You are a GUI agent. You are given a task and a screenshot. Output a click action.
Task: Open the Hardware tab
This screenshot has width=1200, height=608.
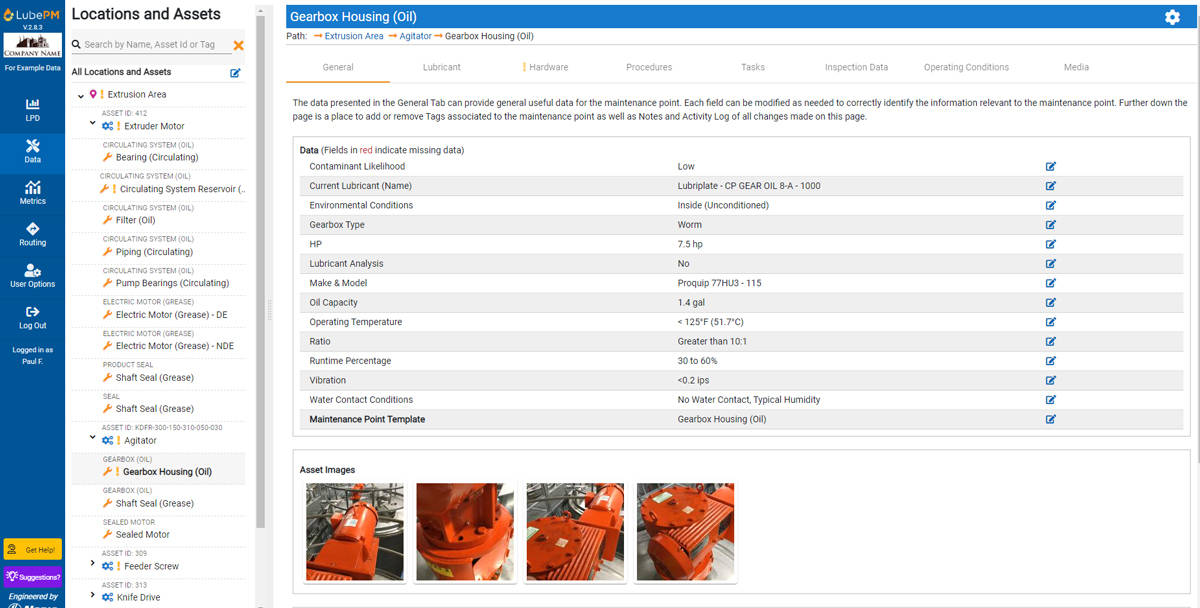(x=545, y=67)
